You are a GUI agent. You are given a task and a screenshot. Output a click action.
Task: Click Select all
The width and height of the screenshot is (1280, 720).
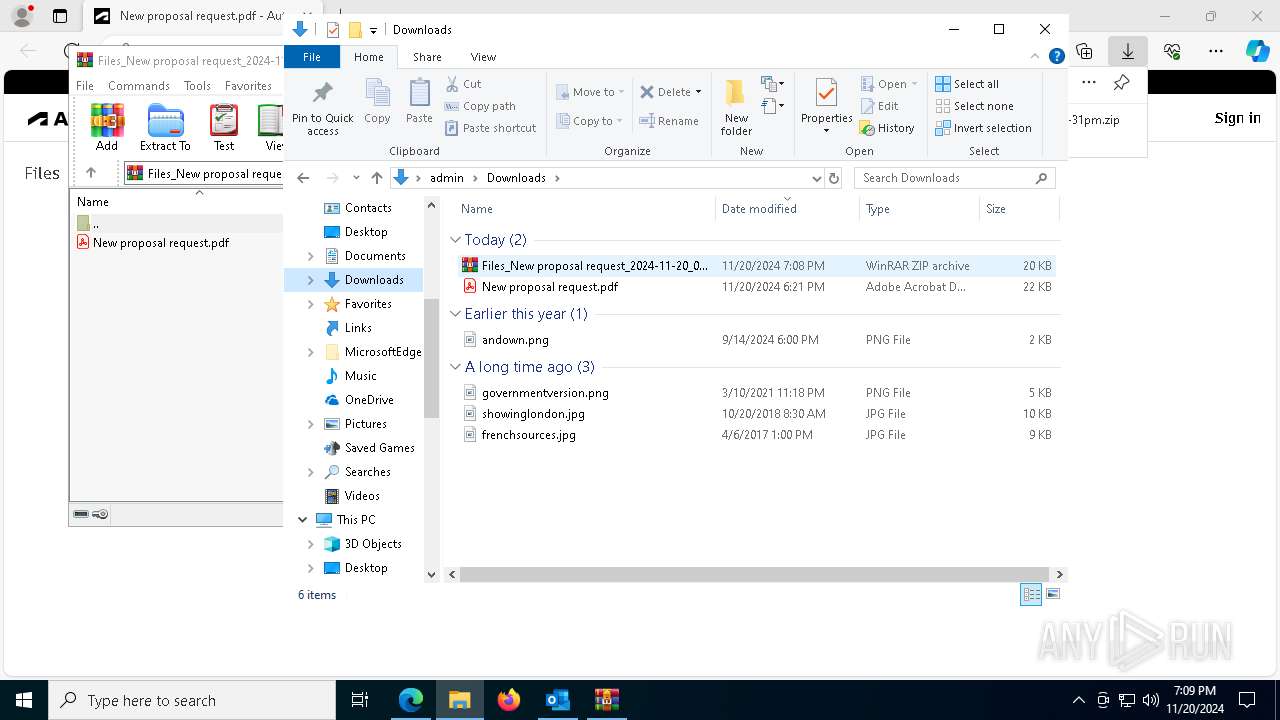[x=967, y=84]
